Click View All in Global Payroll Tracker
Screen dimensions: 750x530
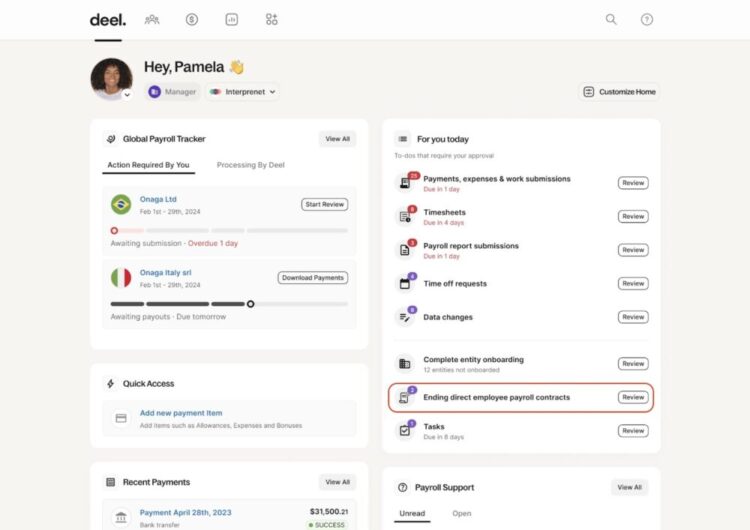338,139
